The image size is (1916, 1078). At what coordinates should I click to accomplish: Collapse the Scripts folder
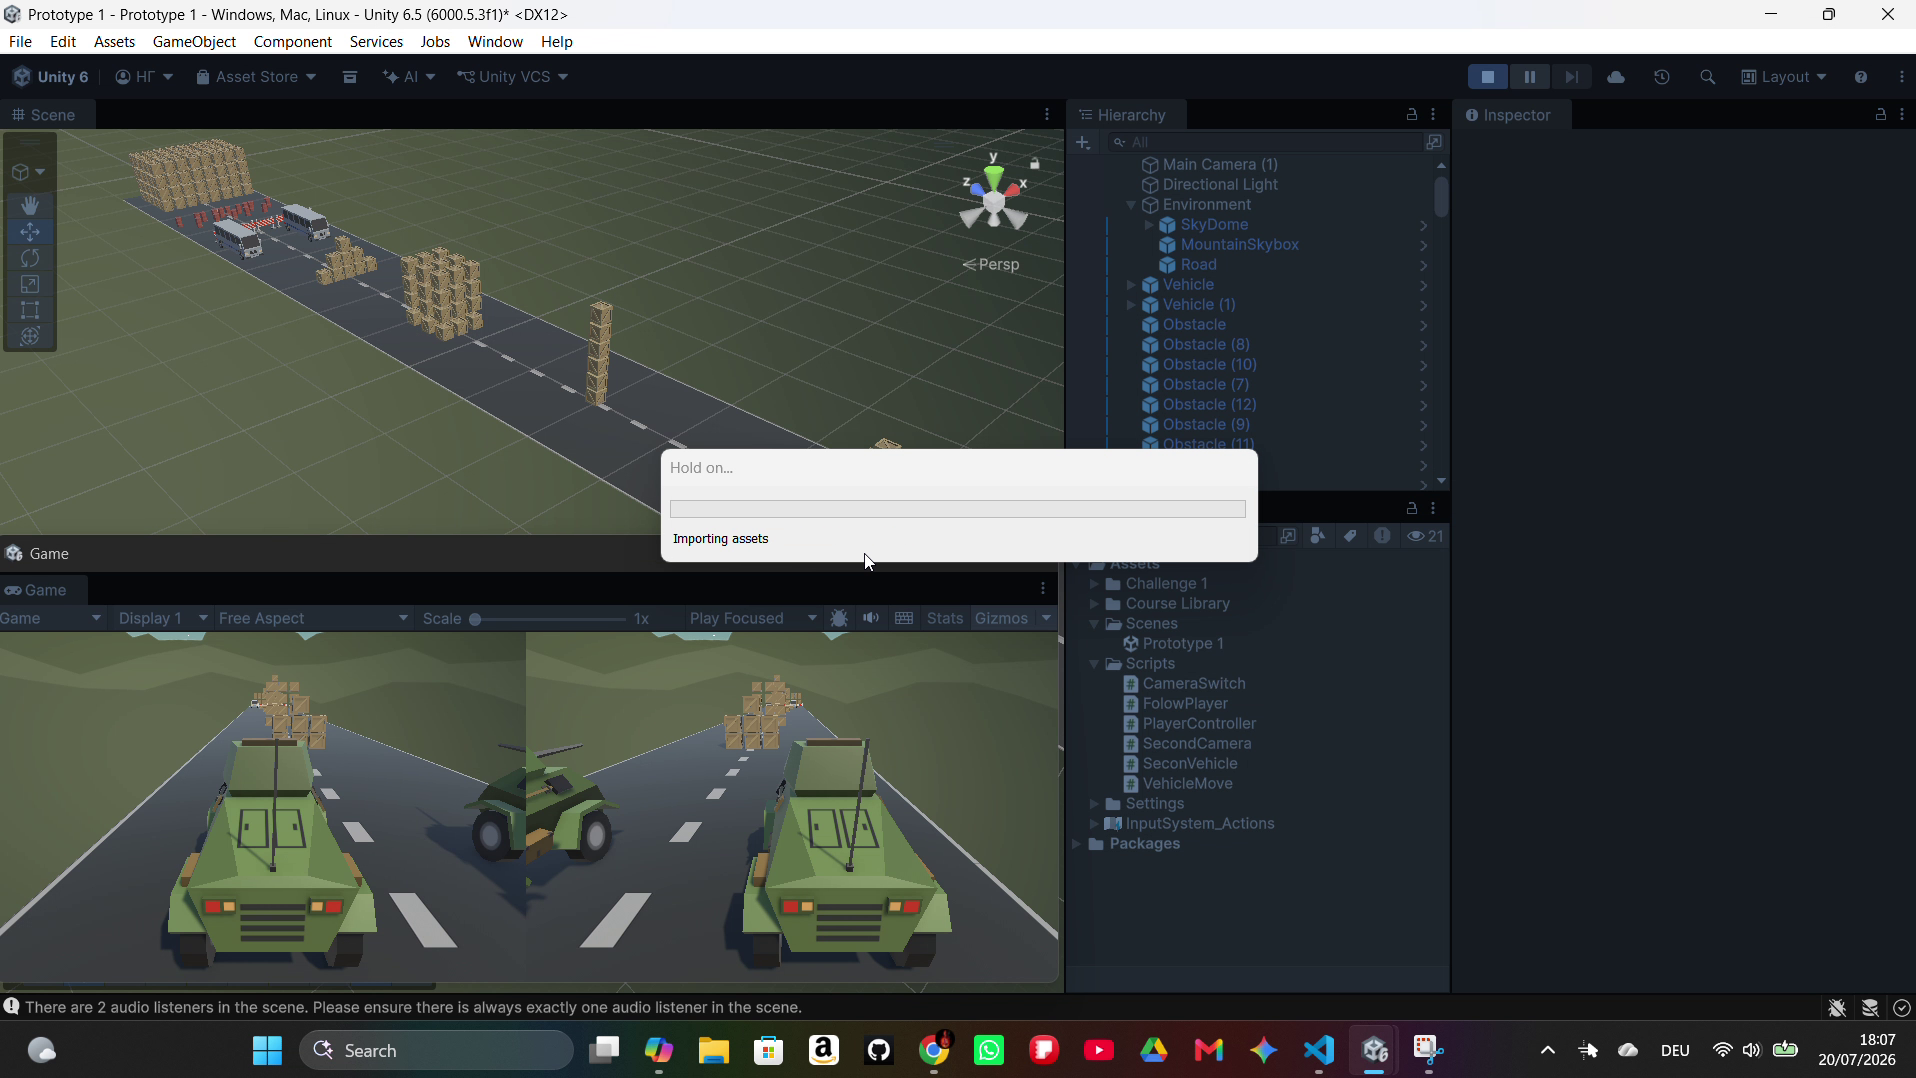1094,664
